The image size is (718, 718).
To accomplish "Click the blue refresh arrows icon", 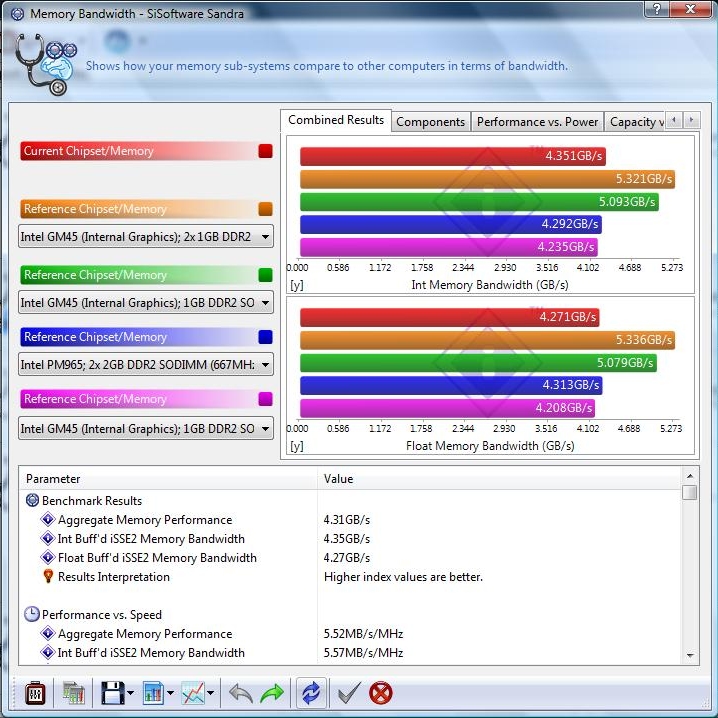I will [311, 693].
